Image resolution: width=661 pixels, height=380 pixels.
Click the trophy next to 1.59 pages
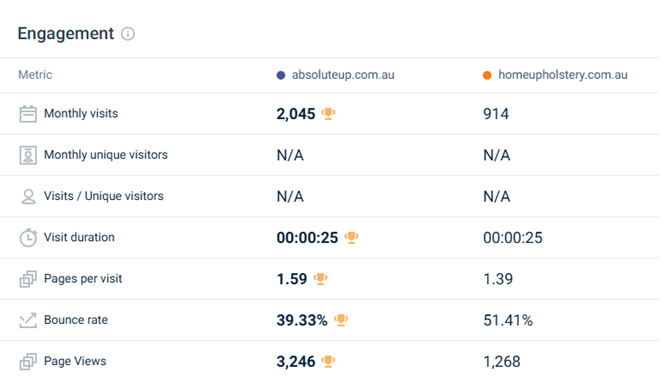point(320,279)
